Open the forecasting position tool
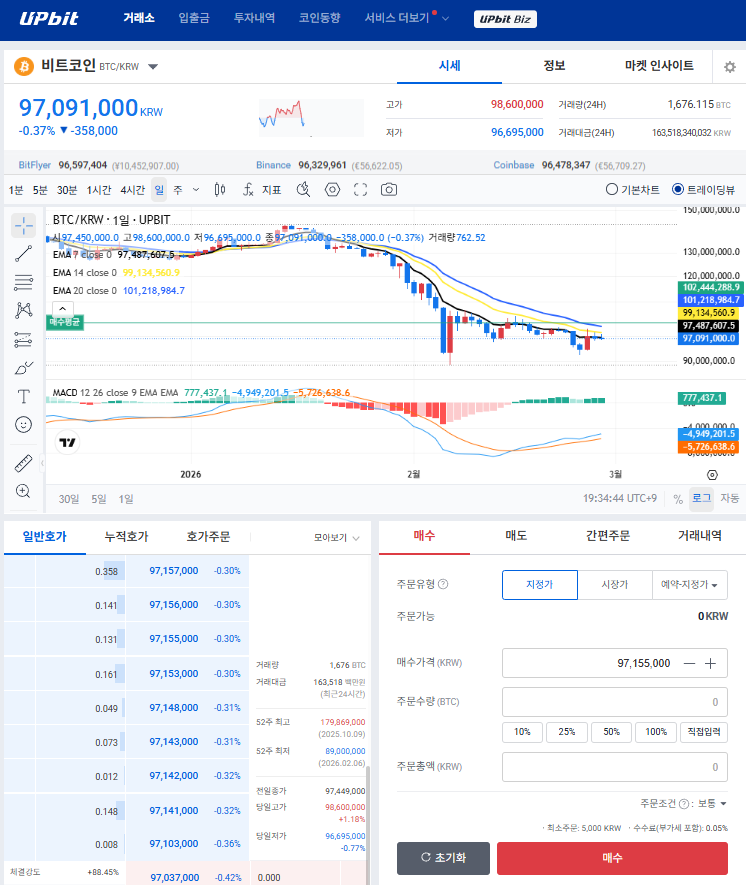Image resolution: width=746 pixels, height=885 pixels. point(23,339)
